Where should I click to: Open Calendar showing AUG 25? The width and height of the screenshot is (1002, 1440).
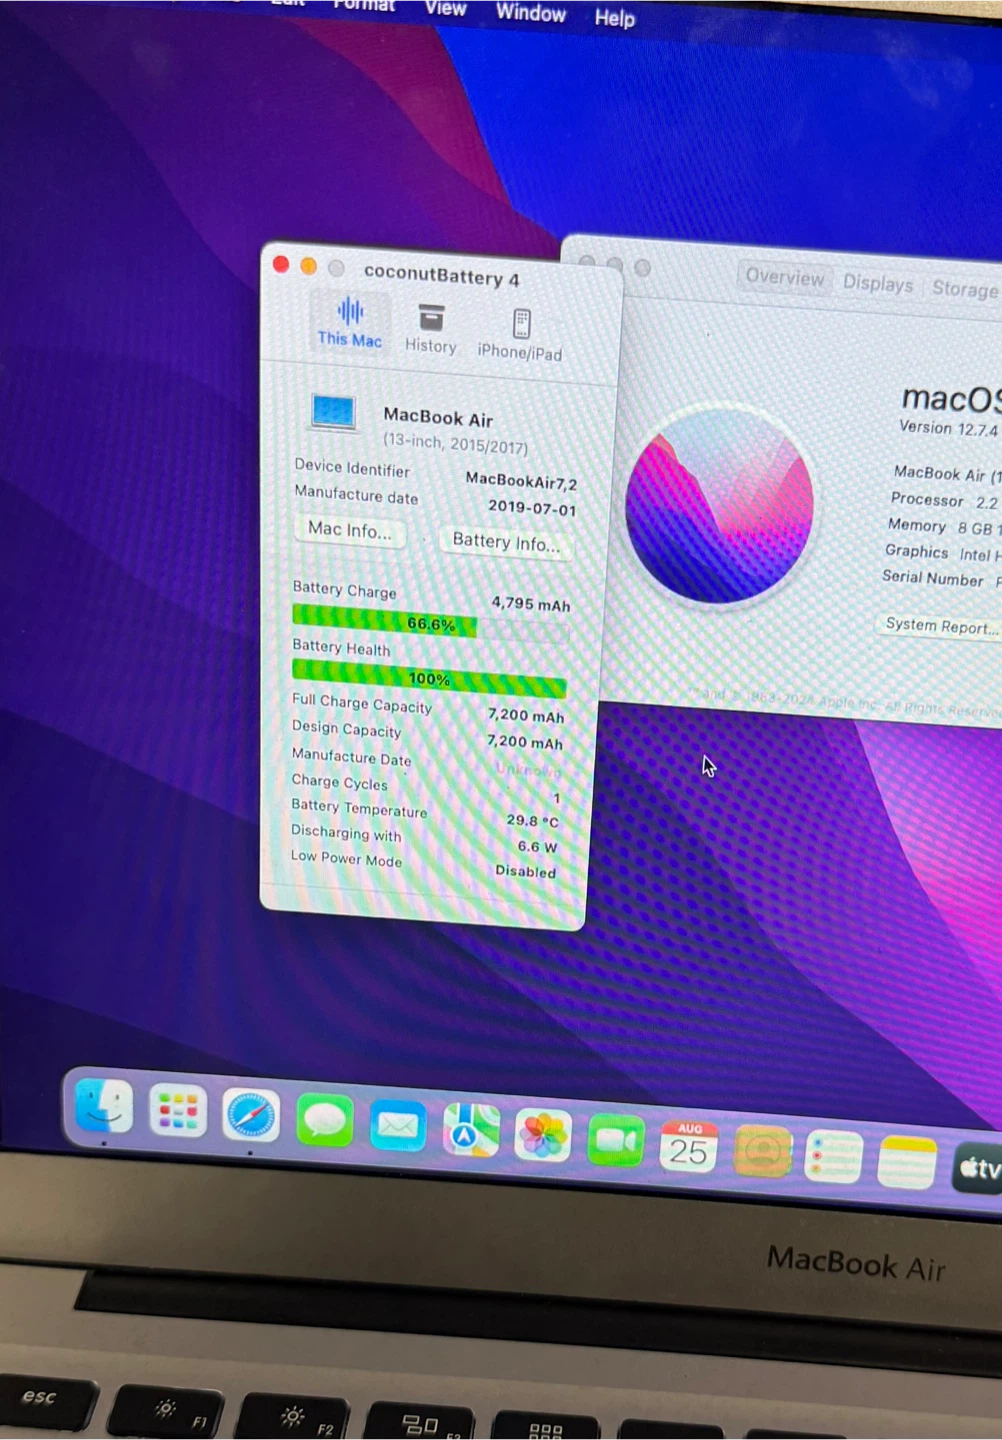pyautogui.click(x=689, y=1146)
